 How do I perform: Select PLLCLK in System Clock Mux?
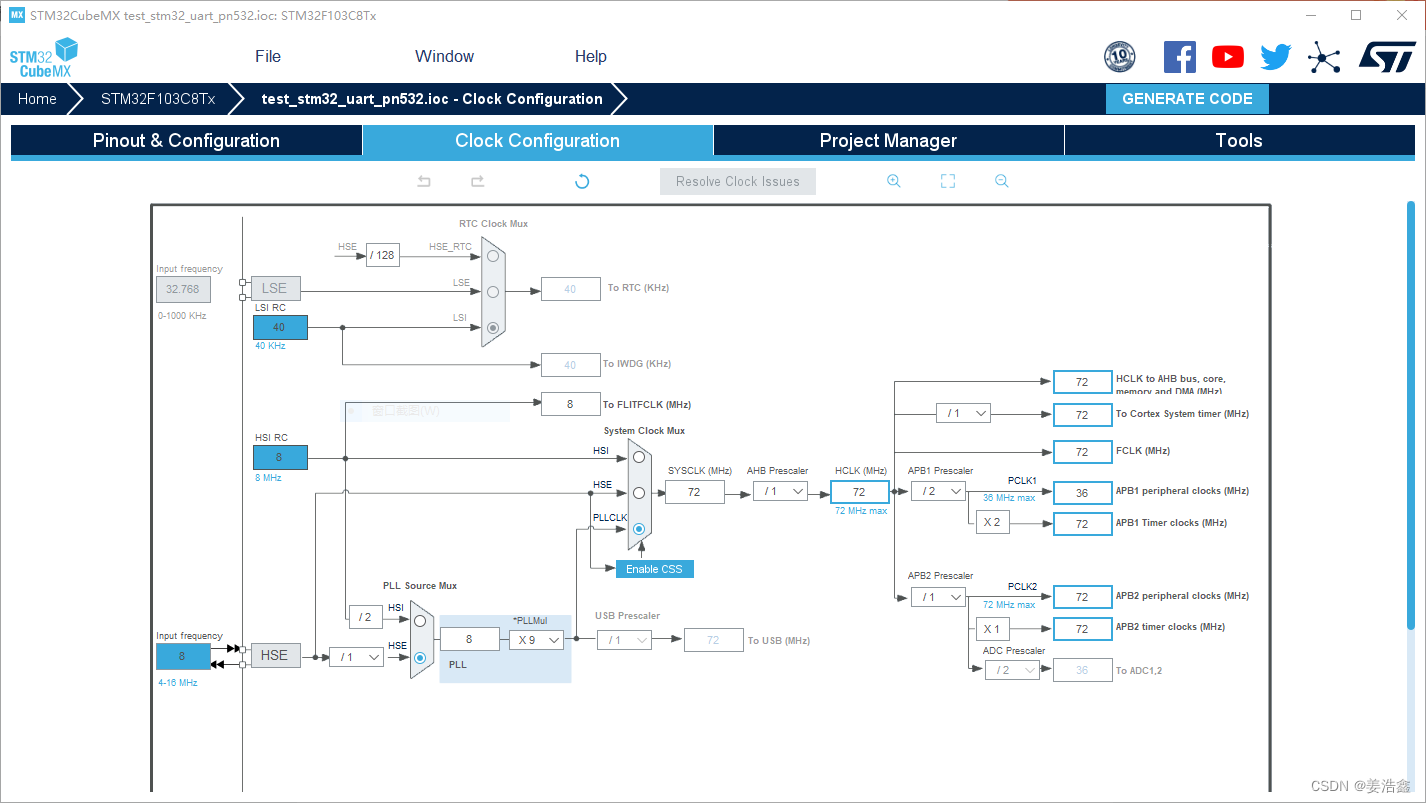click(x=639, y=528)
